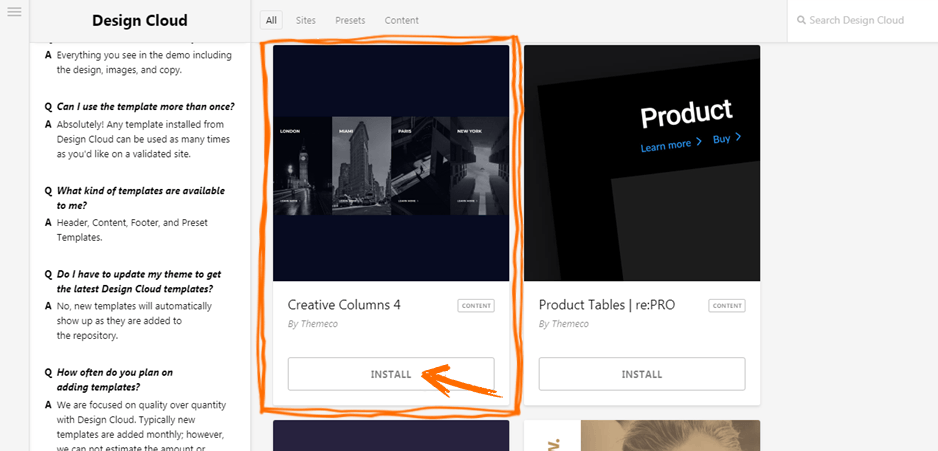Click answer No, new templates will automatically show up
This screenshot has height=451, width=938.
pos(134,321)
